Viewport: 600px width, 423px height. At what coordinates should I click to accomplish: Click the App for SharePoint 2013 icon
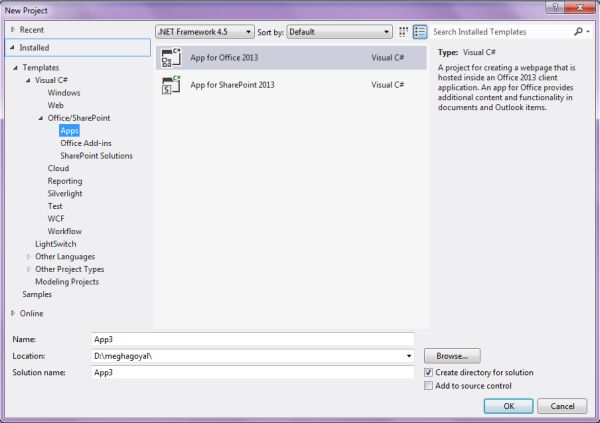[x=171, y=85]
